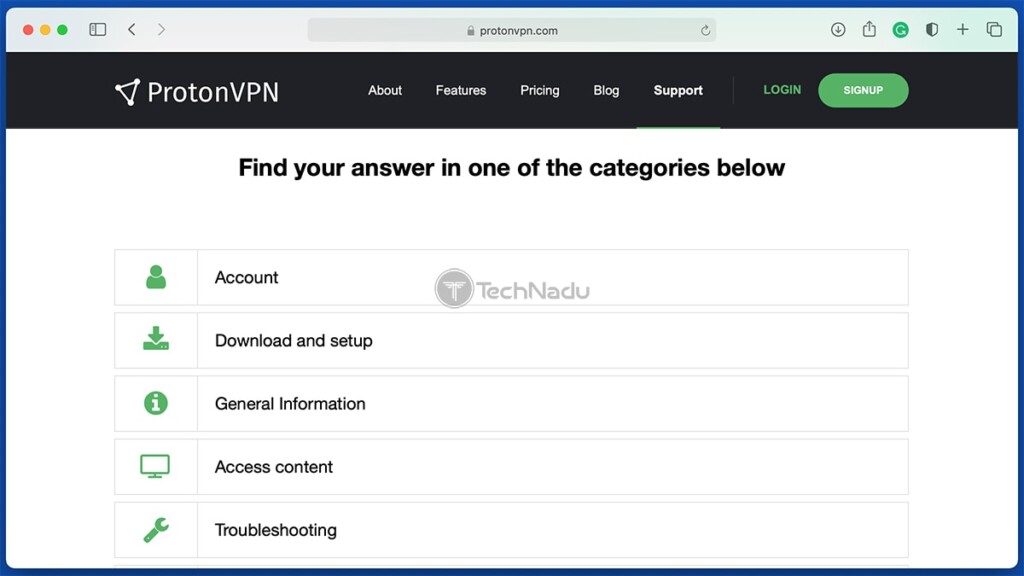Click the green SIGNUP button
The width and height of the screenshot is (1024, 576).
(863, 90)
